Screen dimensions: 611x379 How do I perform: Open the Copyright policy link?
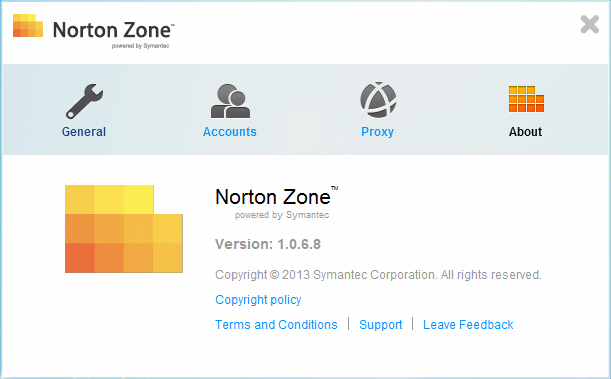pos(258,300)
